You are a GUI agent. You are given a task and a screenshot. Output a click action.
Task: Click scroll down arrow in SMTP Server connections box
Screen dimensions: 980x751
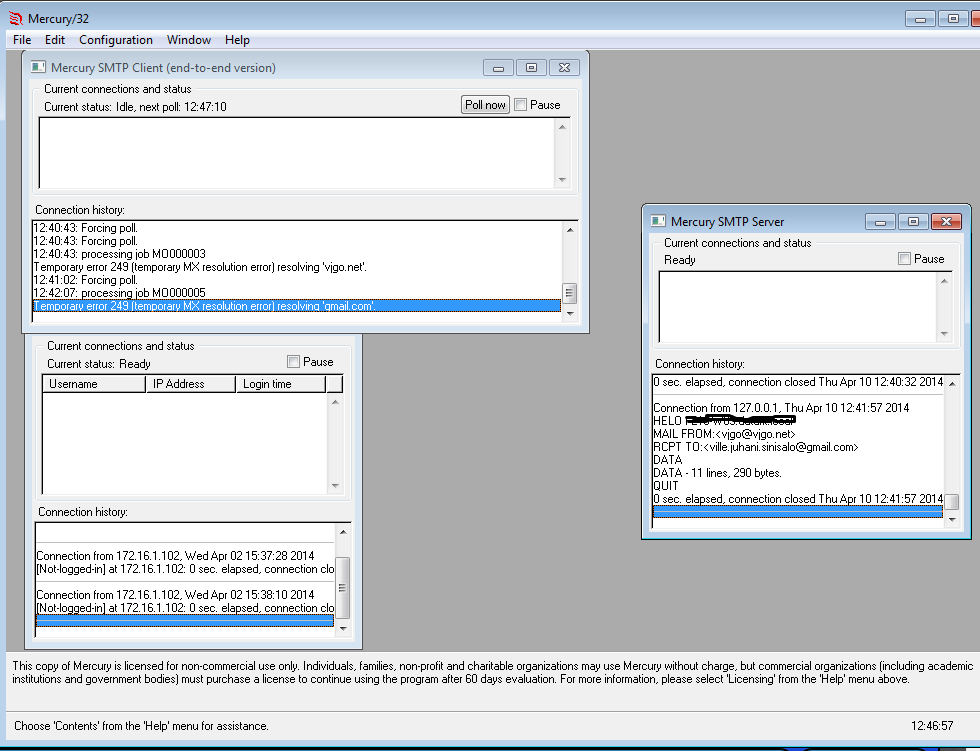944,334
